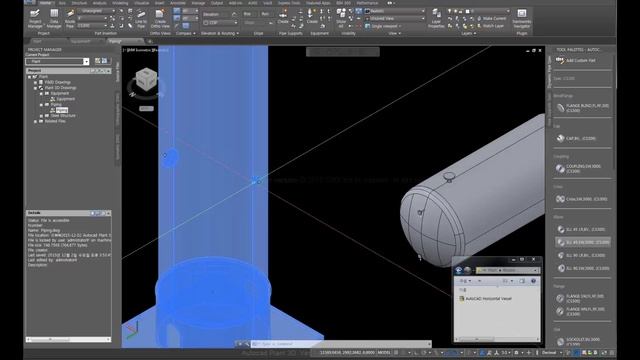Switch to the Home ribbon tab
Image resolution: width=640 pixels, height=360 pixels.
click(x=45, y=3)
